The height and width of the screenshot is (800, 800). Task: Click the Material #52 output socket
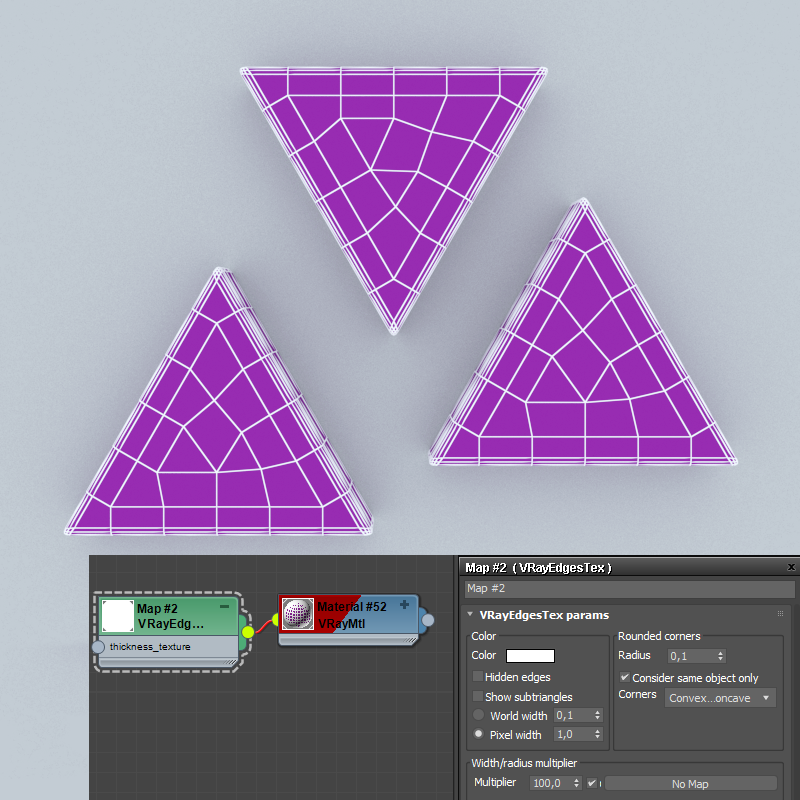[x=428, y=620]
